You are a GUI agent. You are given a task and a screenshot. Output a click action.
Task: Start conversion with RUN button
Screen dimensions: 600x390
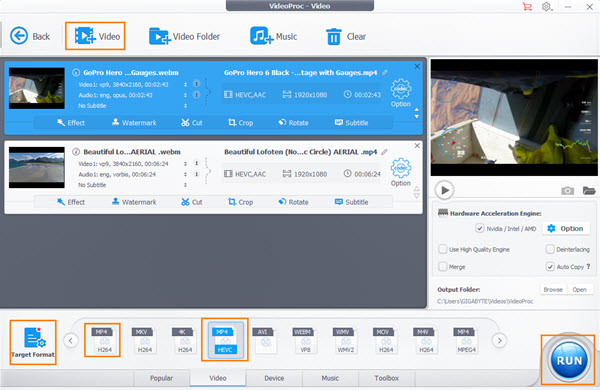click(569, 360)
